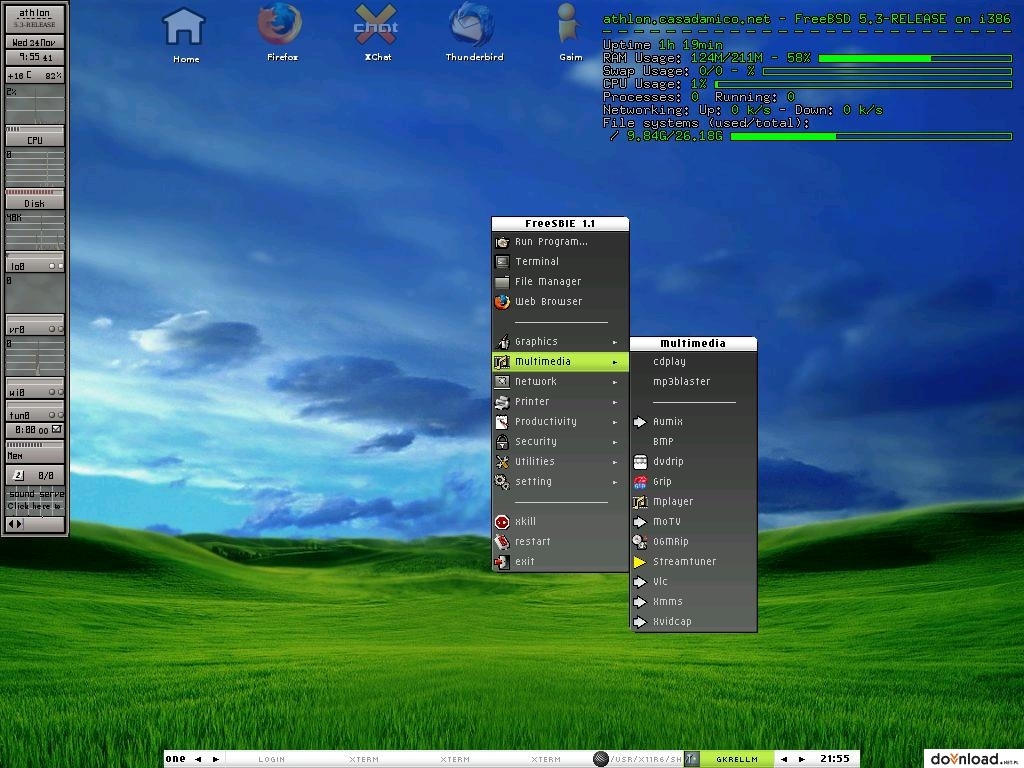Expand the Productivity submenu

tap(560, 422)
